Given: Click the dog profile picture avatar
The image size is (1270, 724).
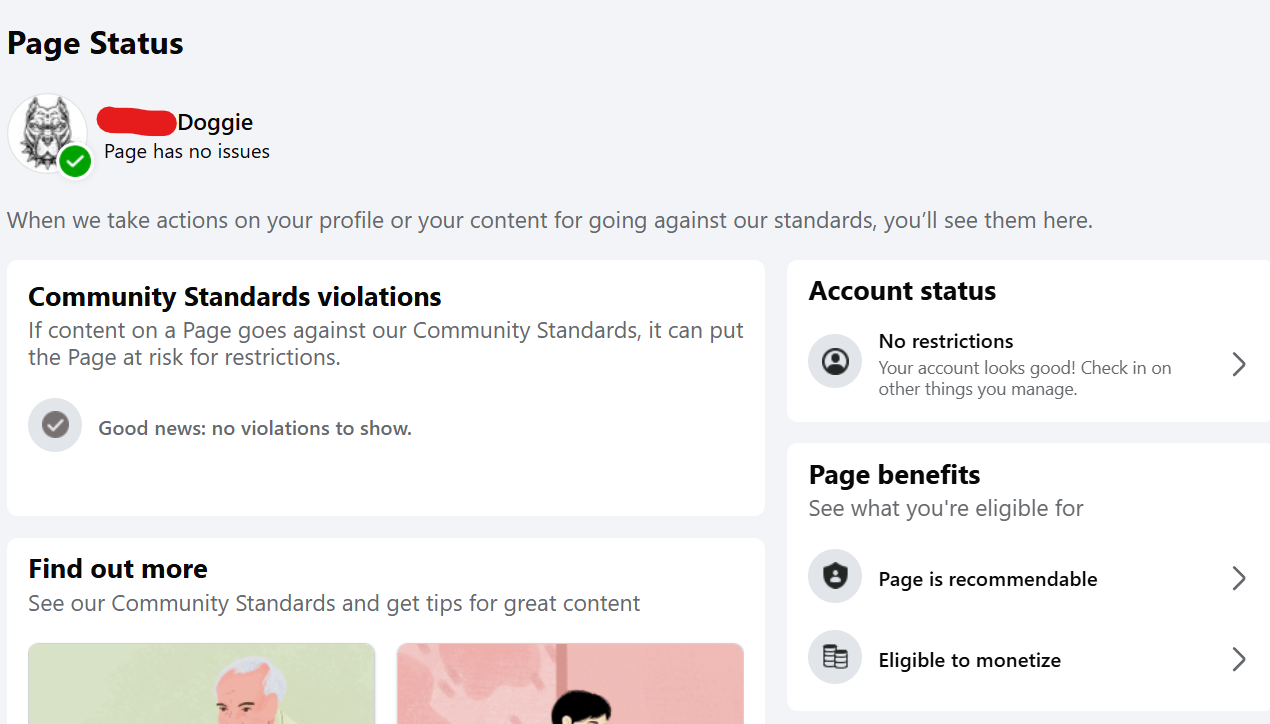Looking at the screenshot, I should point(47,133).
